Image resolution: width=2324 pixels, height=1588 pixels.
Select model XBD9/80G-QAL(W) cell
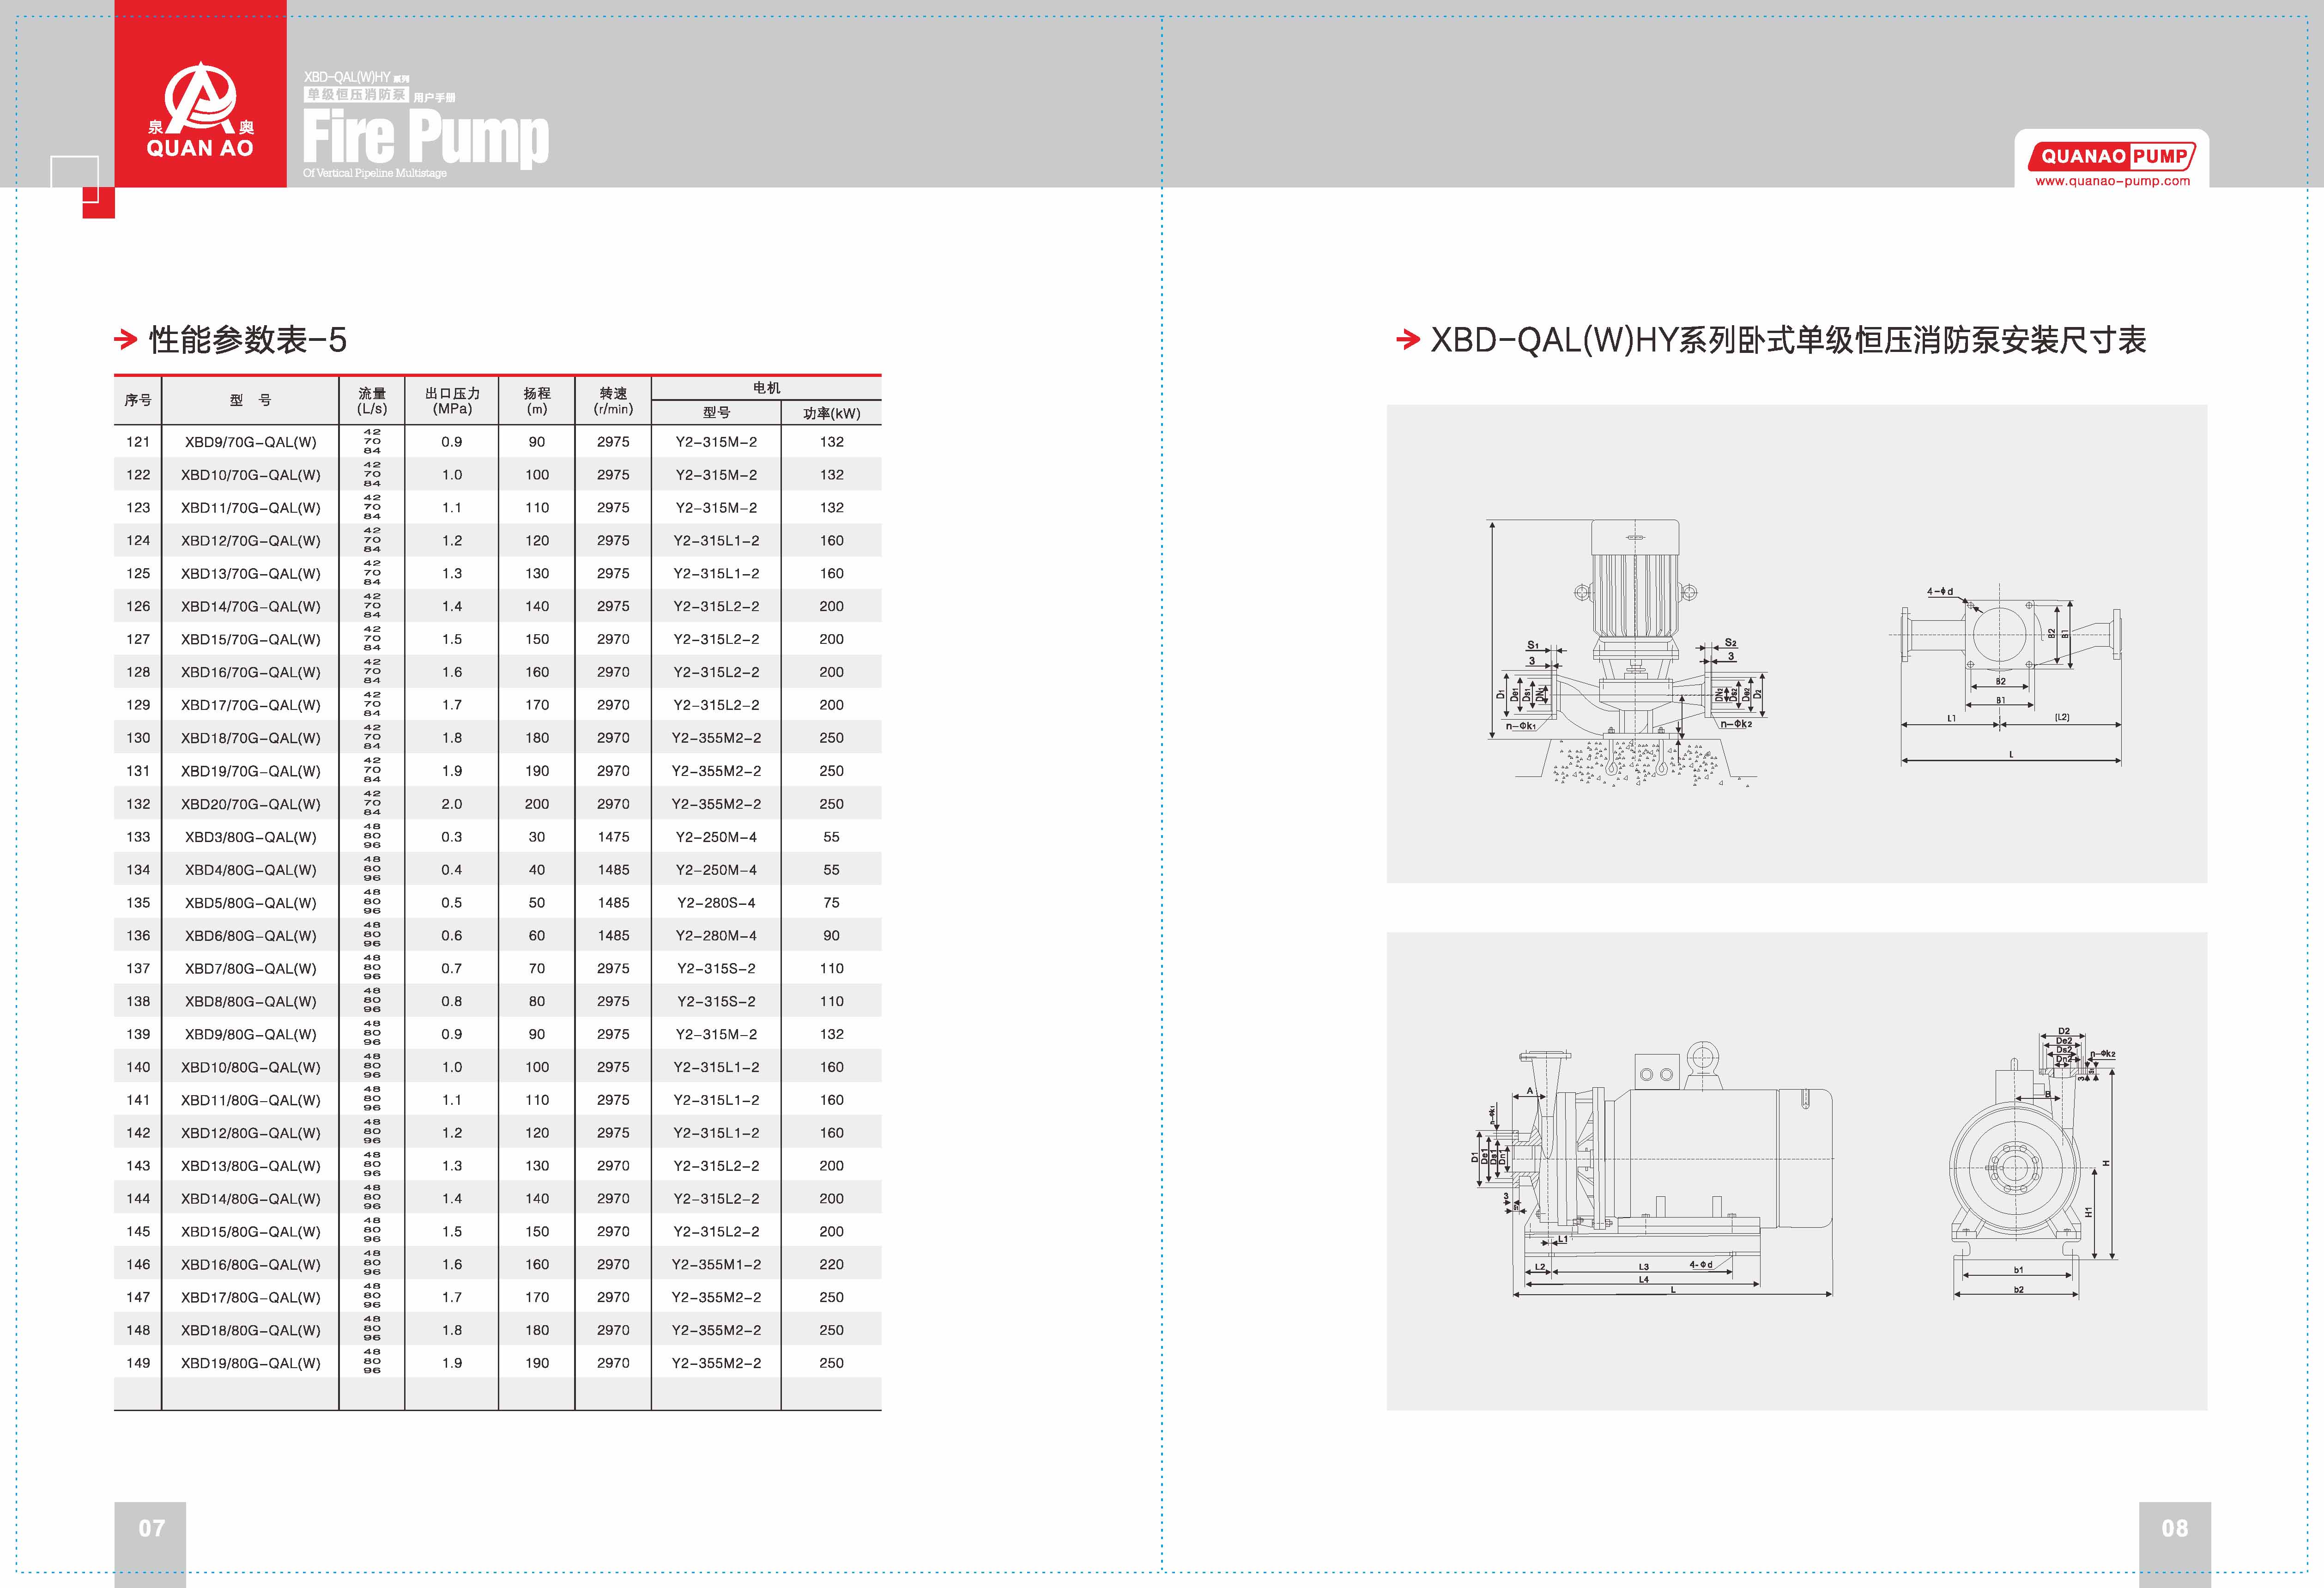[x=250, y=1034]
